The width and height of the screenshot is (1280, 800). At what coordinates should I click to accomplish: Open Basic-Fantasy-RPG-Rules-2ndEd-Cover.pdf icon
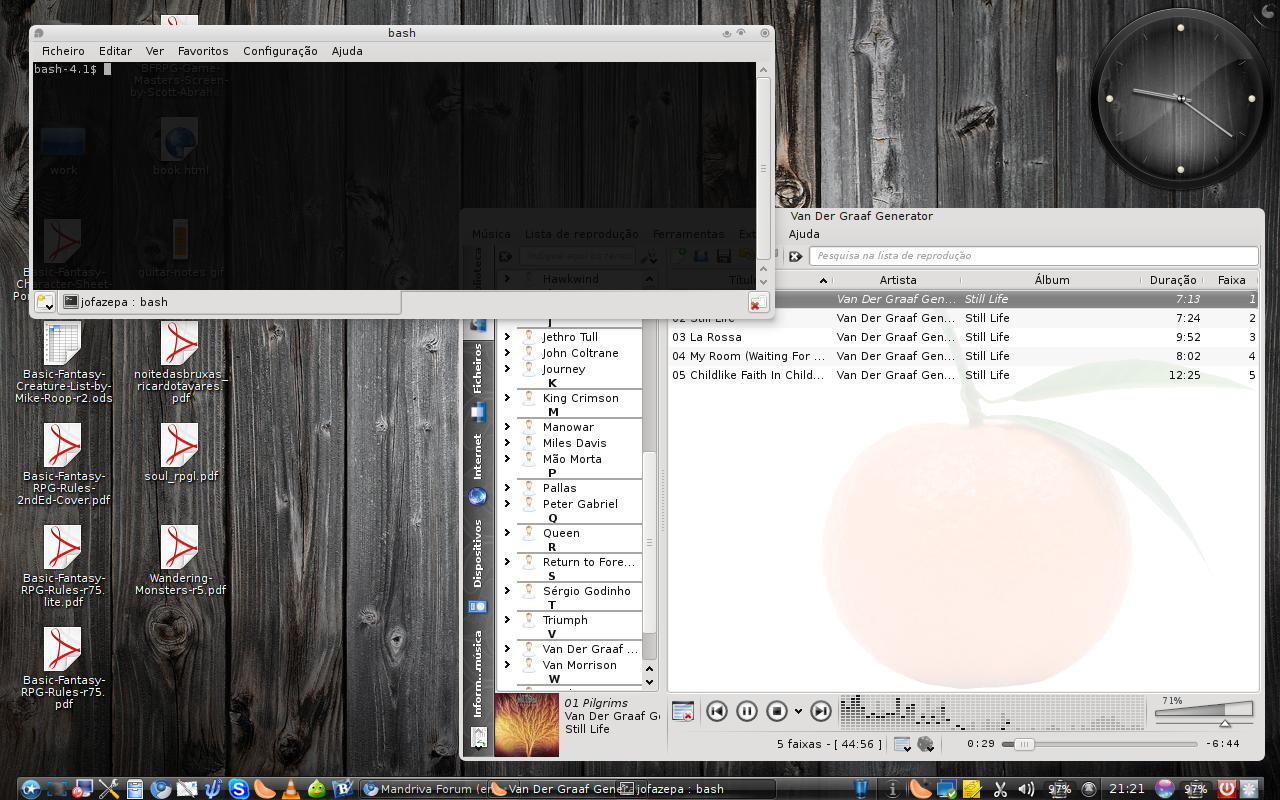pyautogui.click(x=63, y=464)
